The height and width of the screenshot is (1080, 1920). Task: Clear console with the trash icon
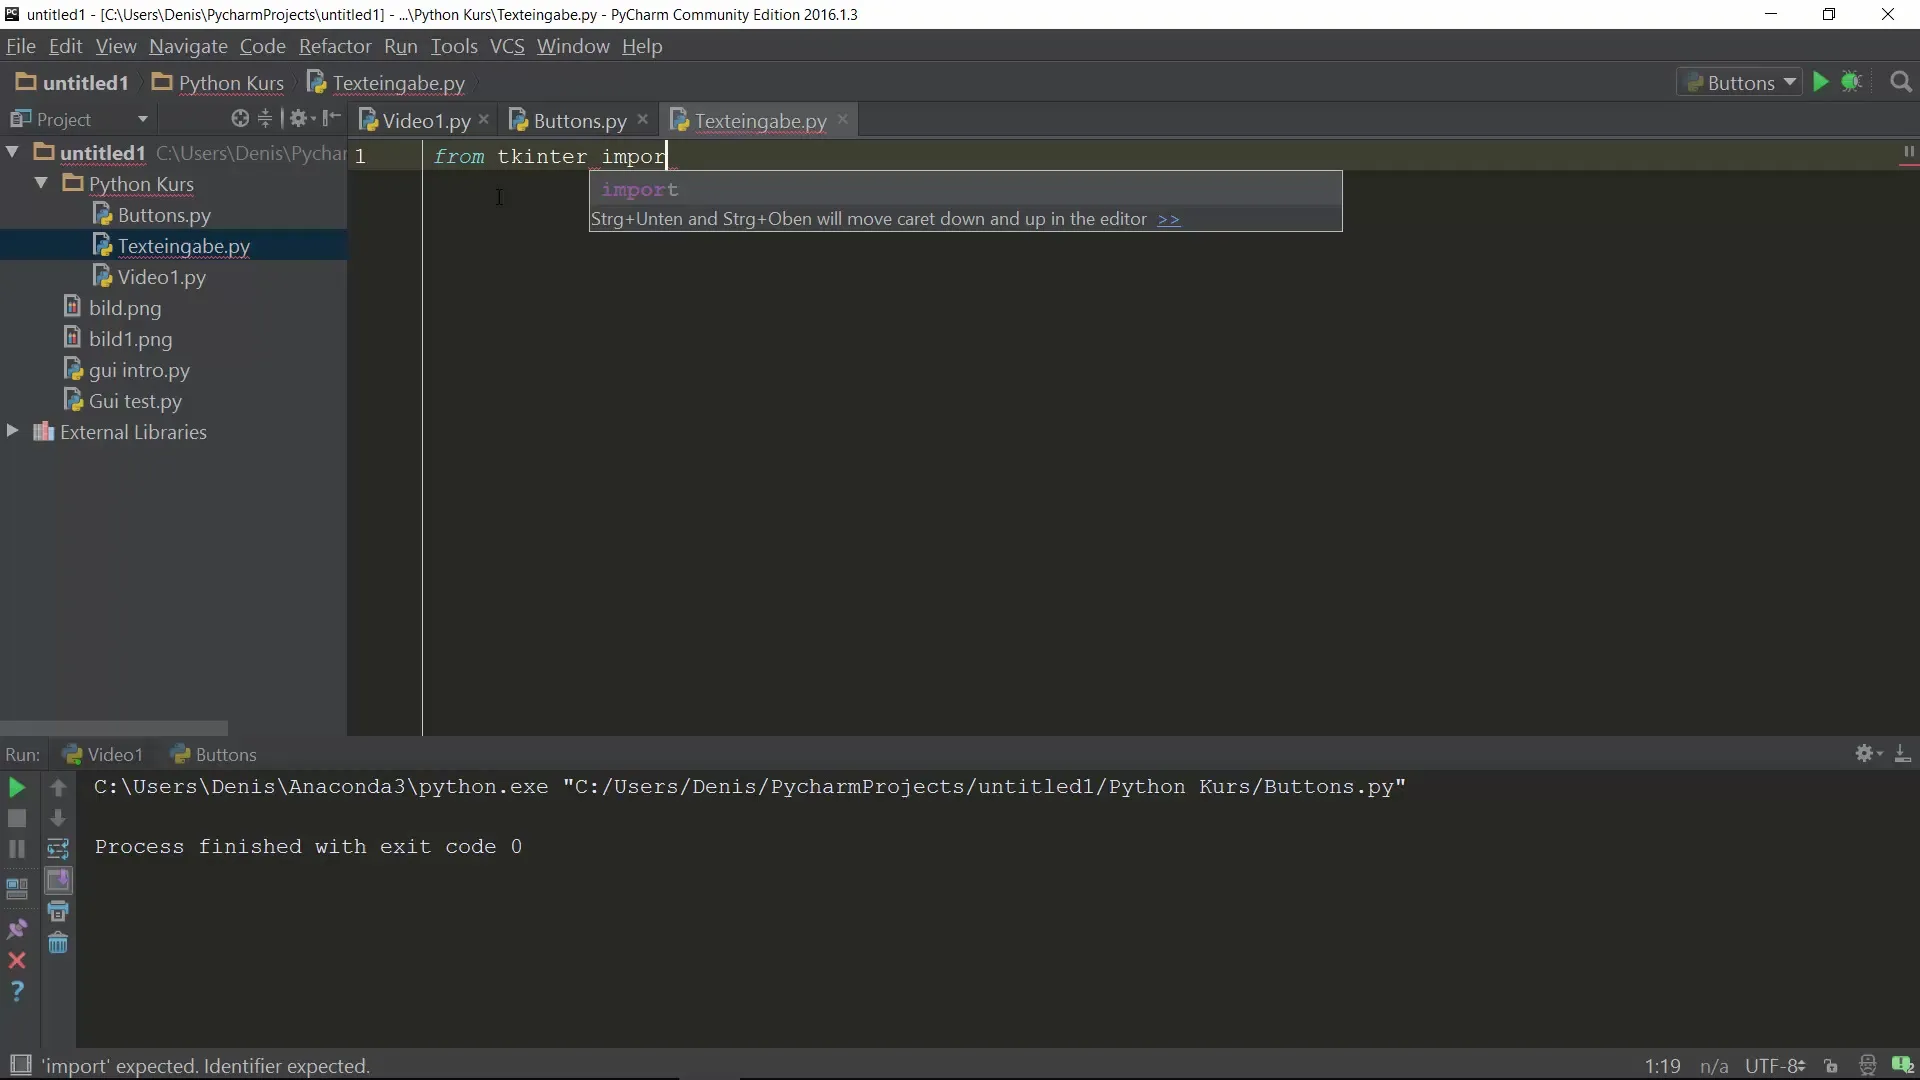(58, 943)
